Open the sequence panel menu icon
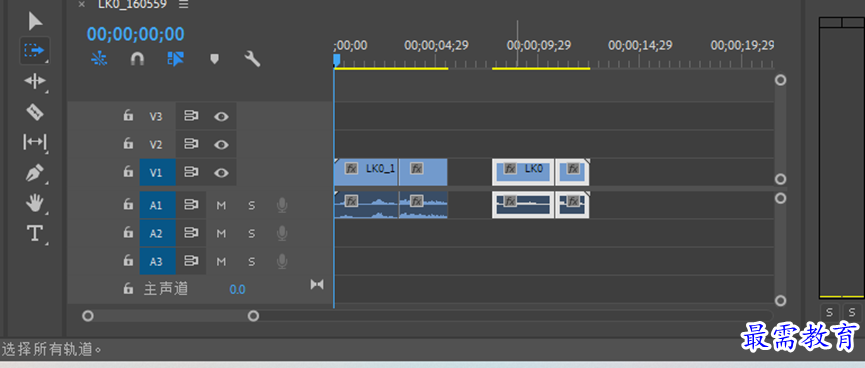 184,4
